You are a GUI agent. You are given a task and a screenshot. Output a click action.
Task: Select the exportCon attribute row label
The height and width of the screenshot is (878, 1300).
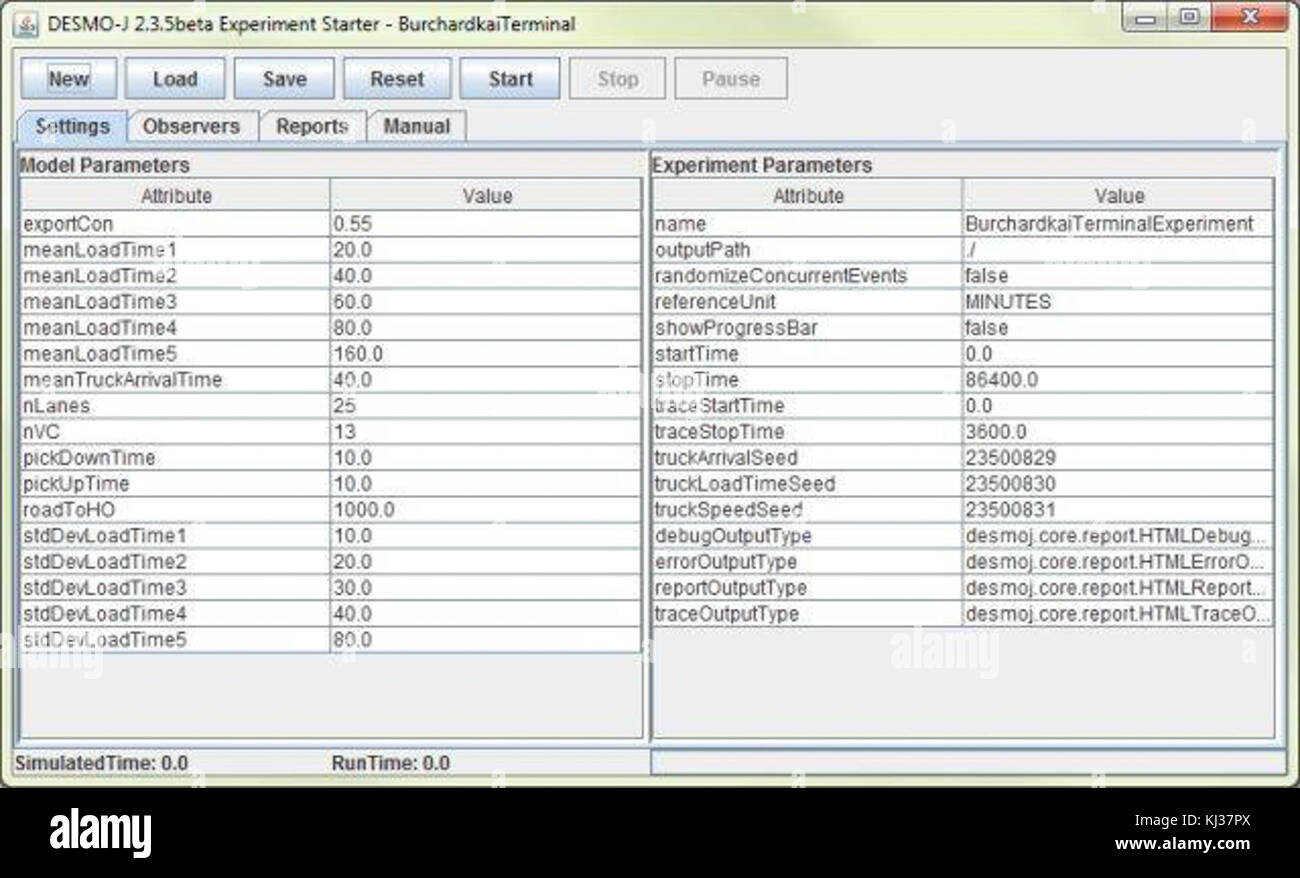pos(68,224)
